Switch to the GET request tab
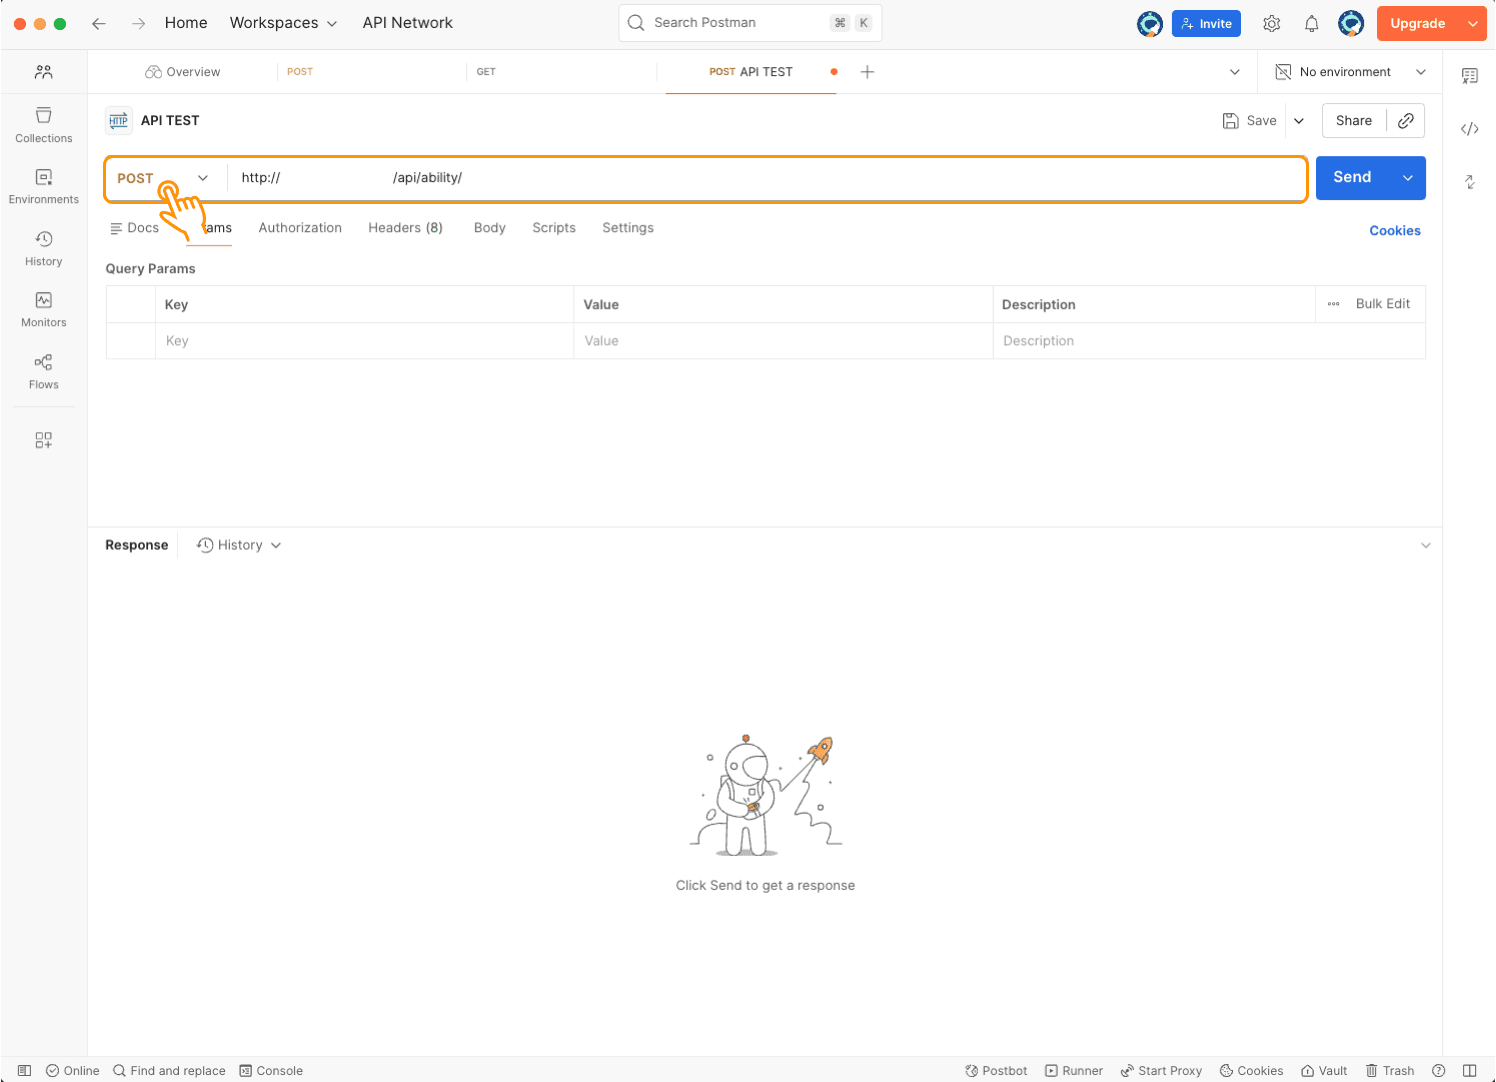 click(x=486, y=72)
